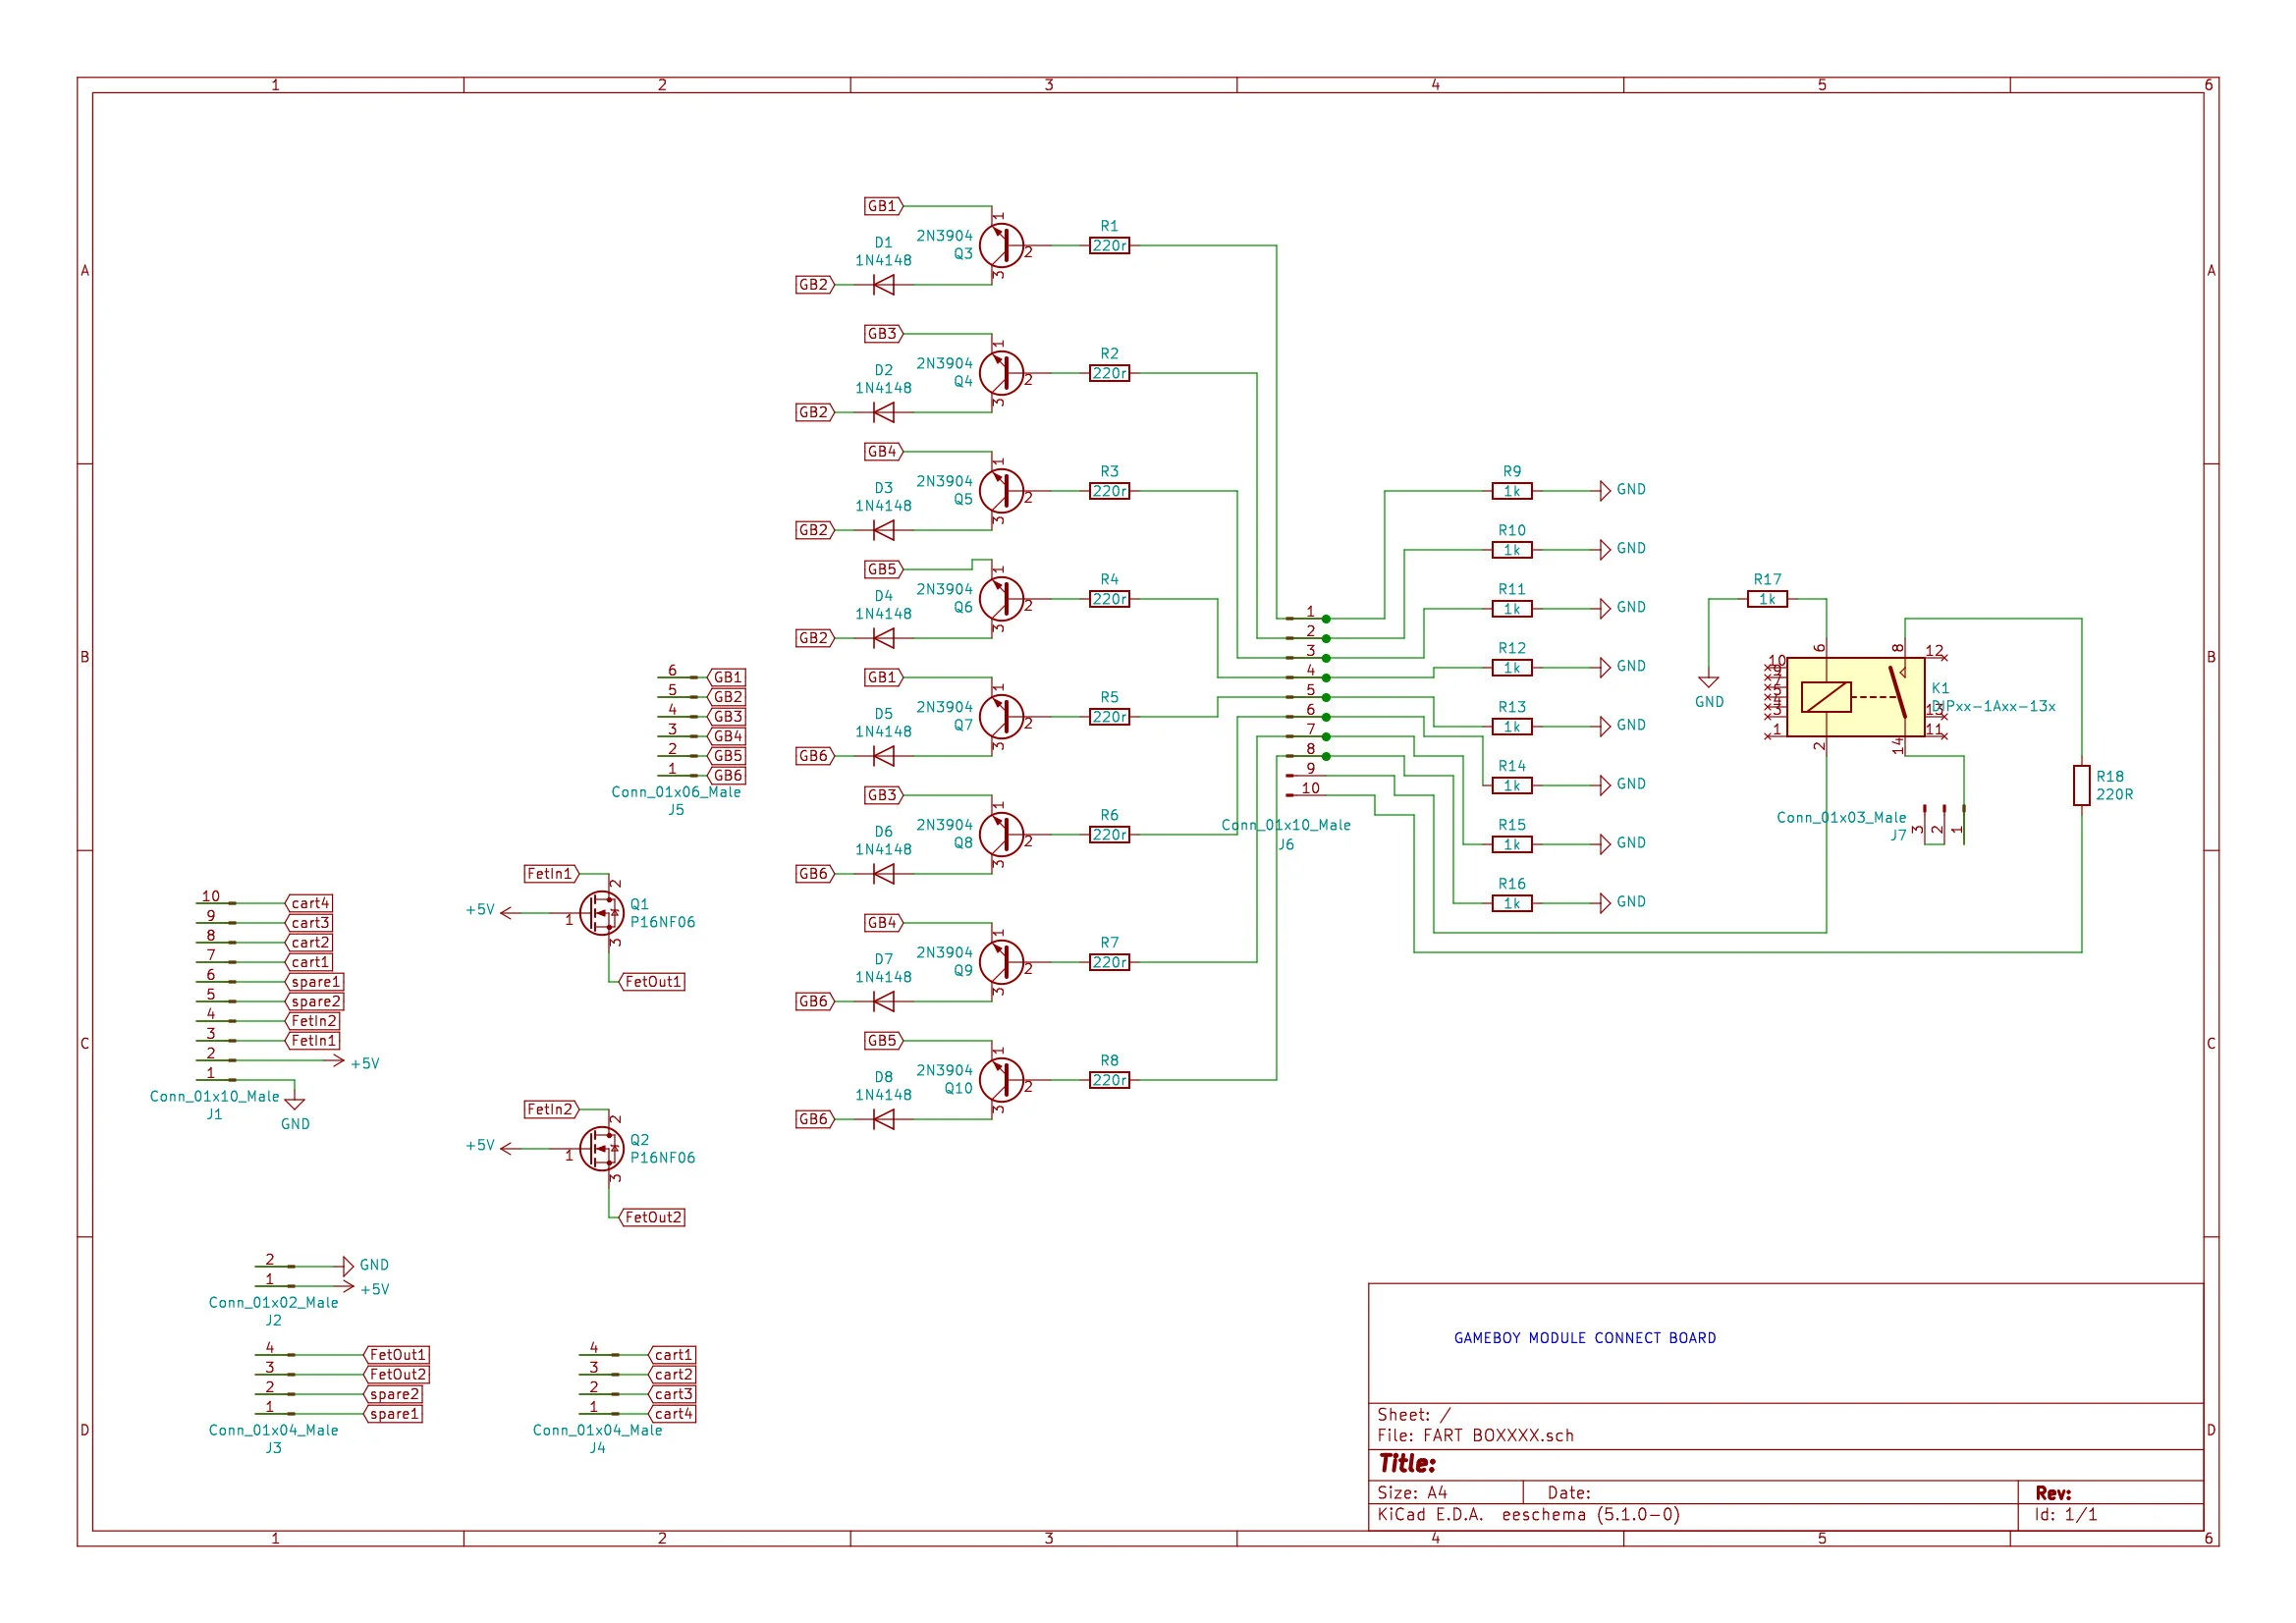Select the R9 1k resistor
This screenshot has height=1623, width=2296.
[x=1511, y=491]
